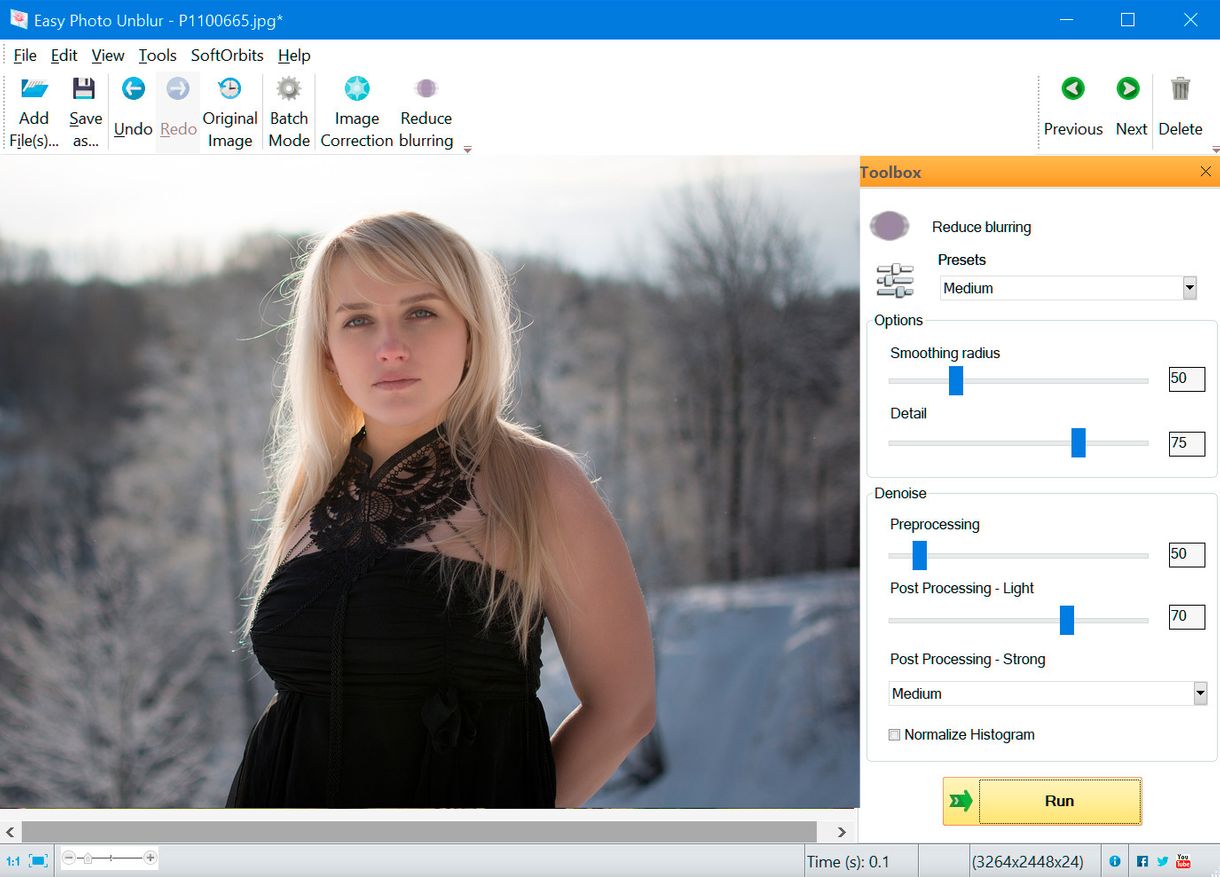The width and height of the screenshot is (1220, 877).
Task: Click the Add File(s) toolbar icon
Action: point(34,90)
